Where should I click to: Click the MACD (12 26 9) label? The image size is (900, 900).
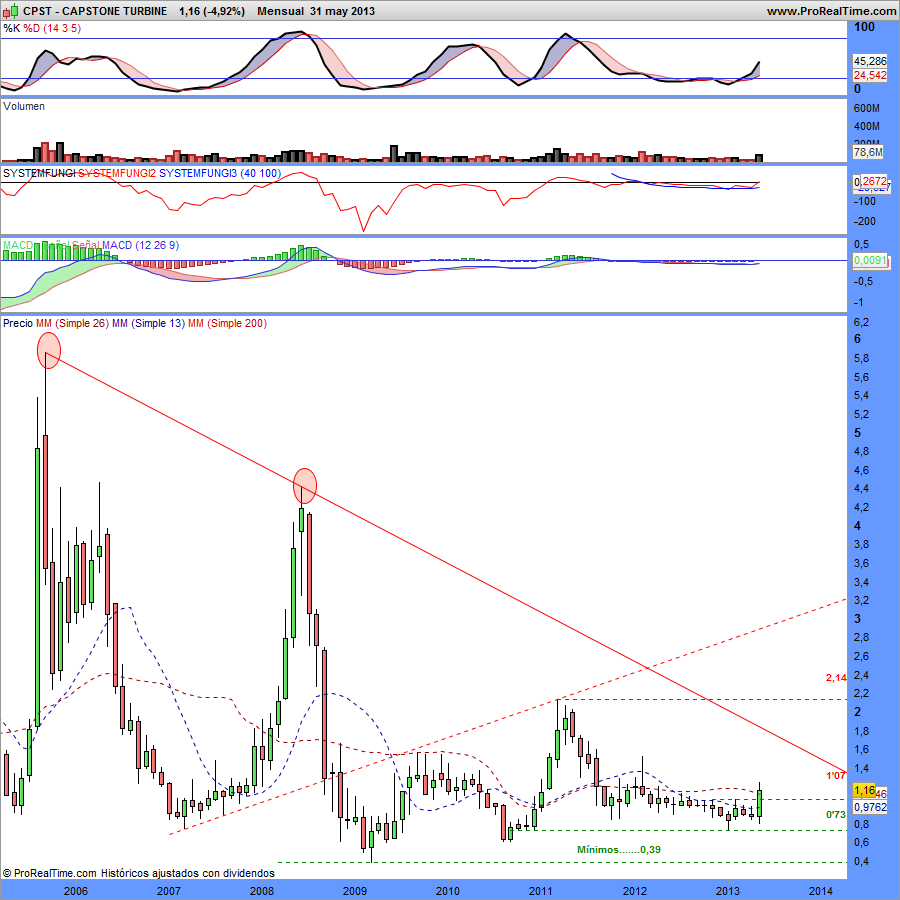point(141,245)
